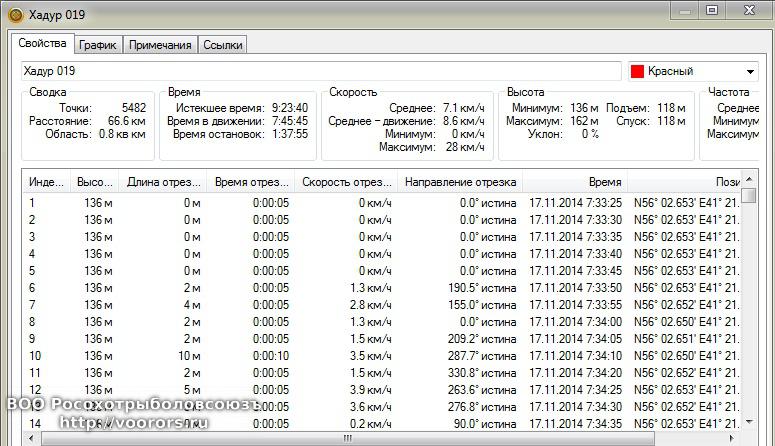This screenshot has height=446, width=775.
Task: Click the Высо... column header
Action: coord(94,182)
